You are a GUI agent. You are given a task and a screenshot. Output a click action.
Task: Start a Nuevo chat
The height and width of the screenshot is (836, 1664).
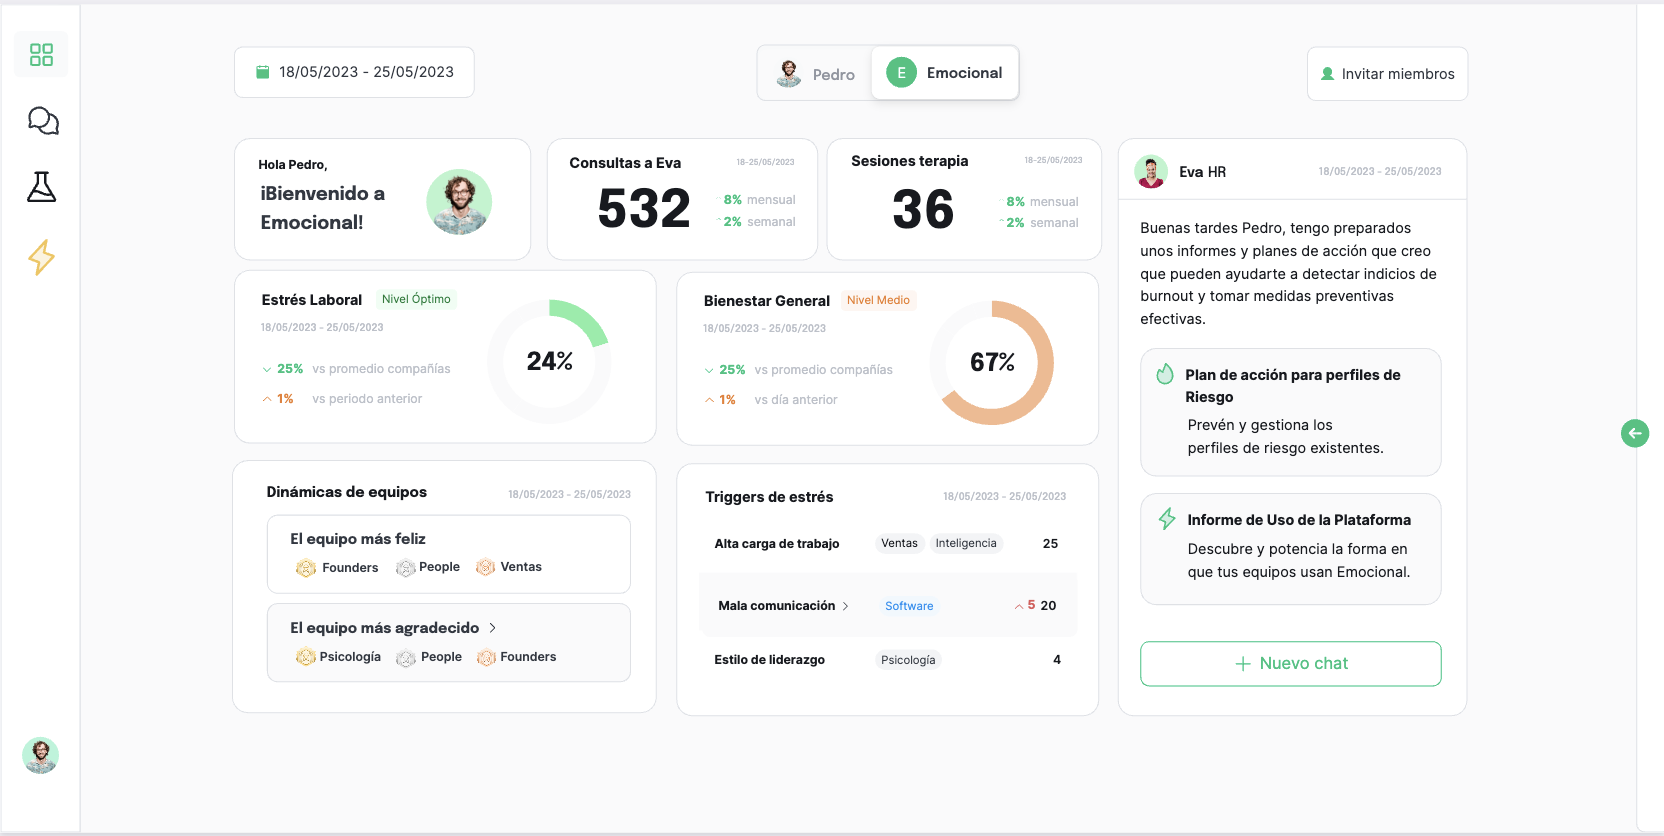pyautogui.click(x=1290, y=664)
